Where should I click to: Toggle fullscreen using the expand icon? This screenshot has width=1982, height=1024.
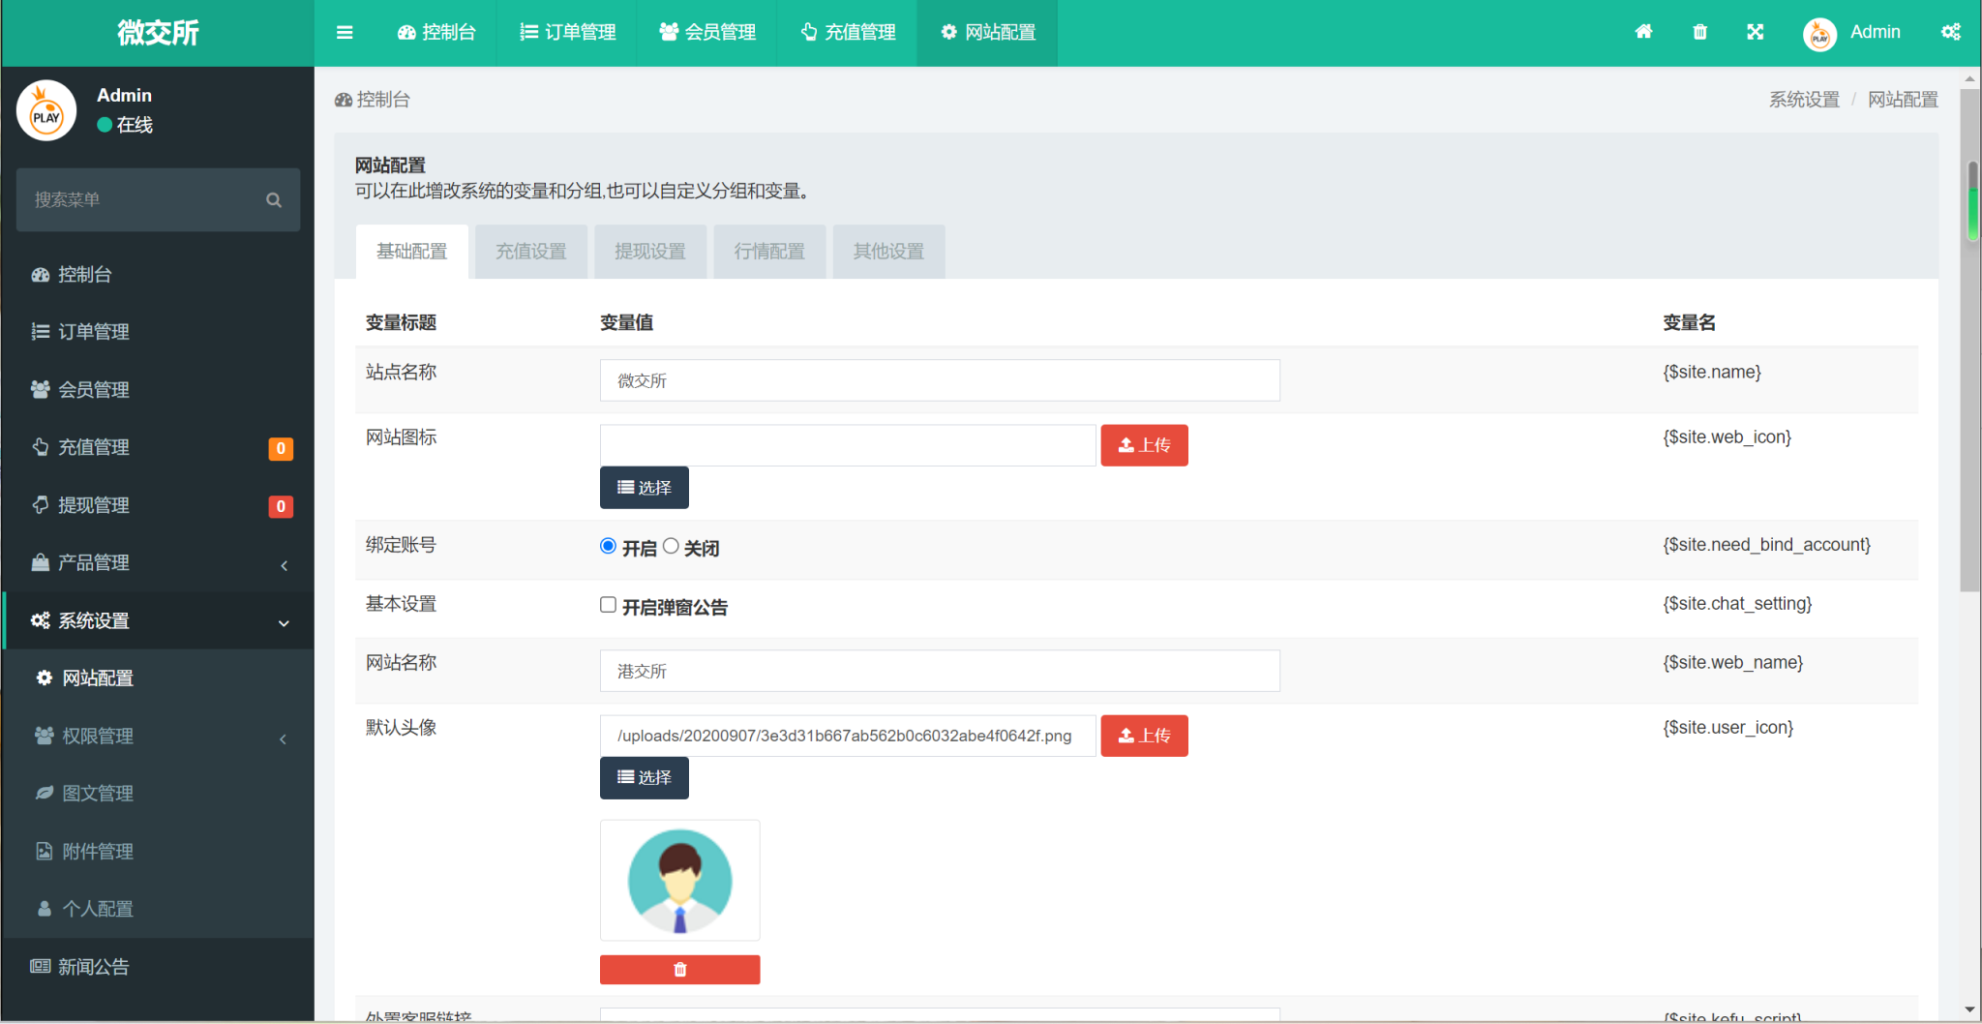coord(1755,31)
